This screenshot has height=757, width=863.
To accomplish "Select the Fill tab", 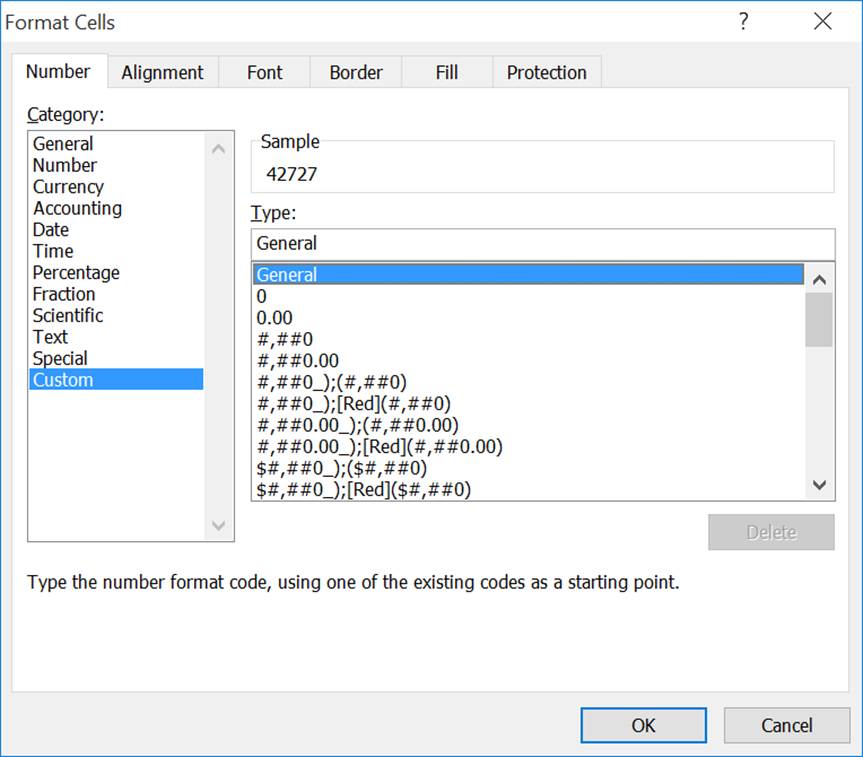I will coord(447,72).
